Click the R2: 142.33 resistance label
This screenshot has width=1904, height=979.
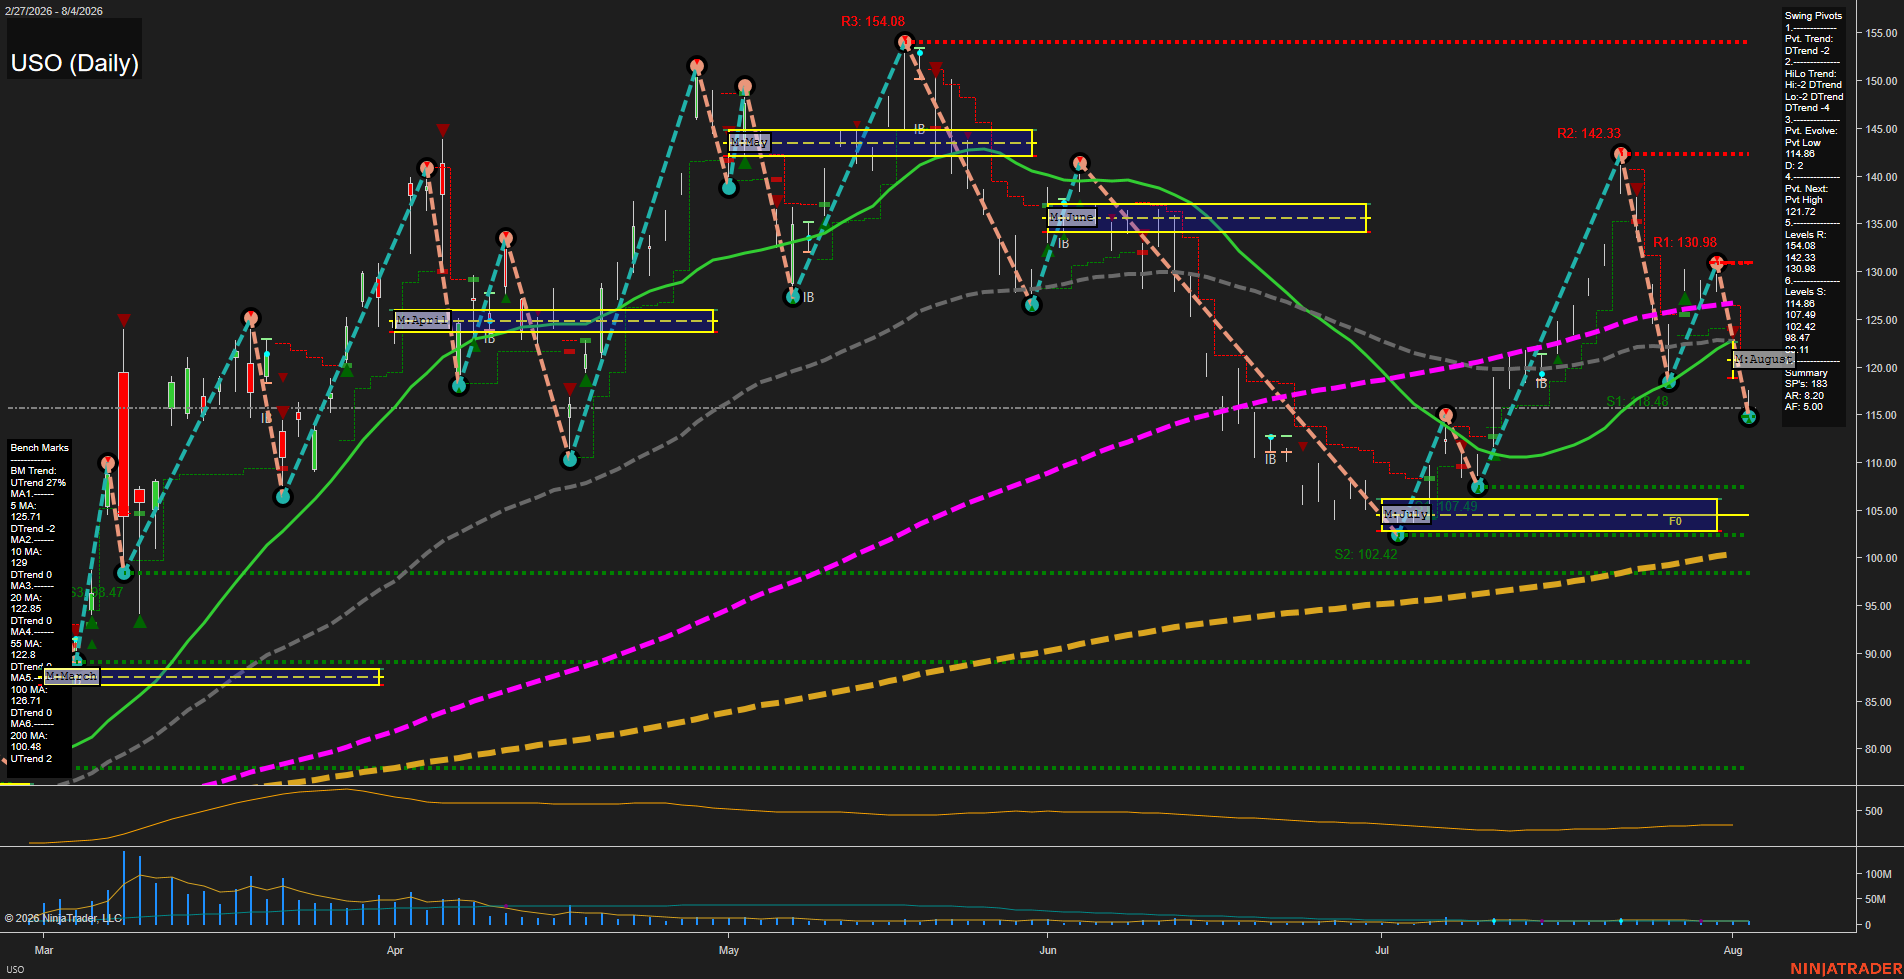click(1589, 133)
